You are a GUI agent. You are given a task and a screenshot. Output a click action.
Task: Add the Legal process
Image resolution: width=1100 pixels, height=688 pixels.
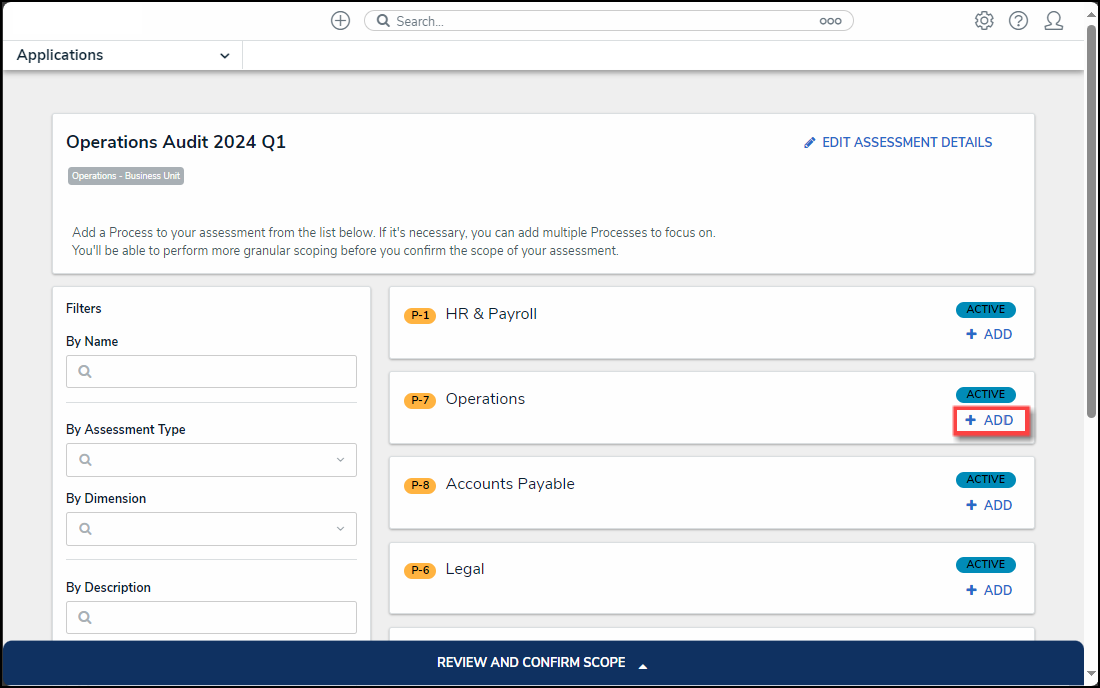[x=989, y=591]
